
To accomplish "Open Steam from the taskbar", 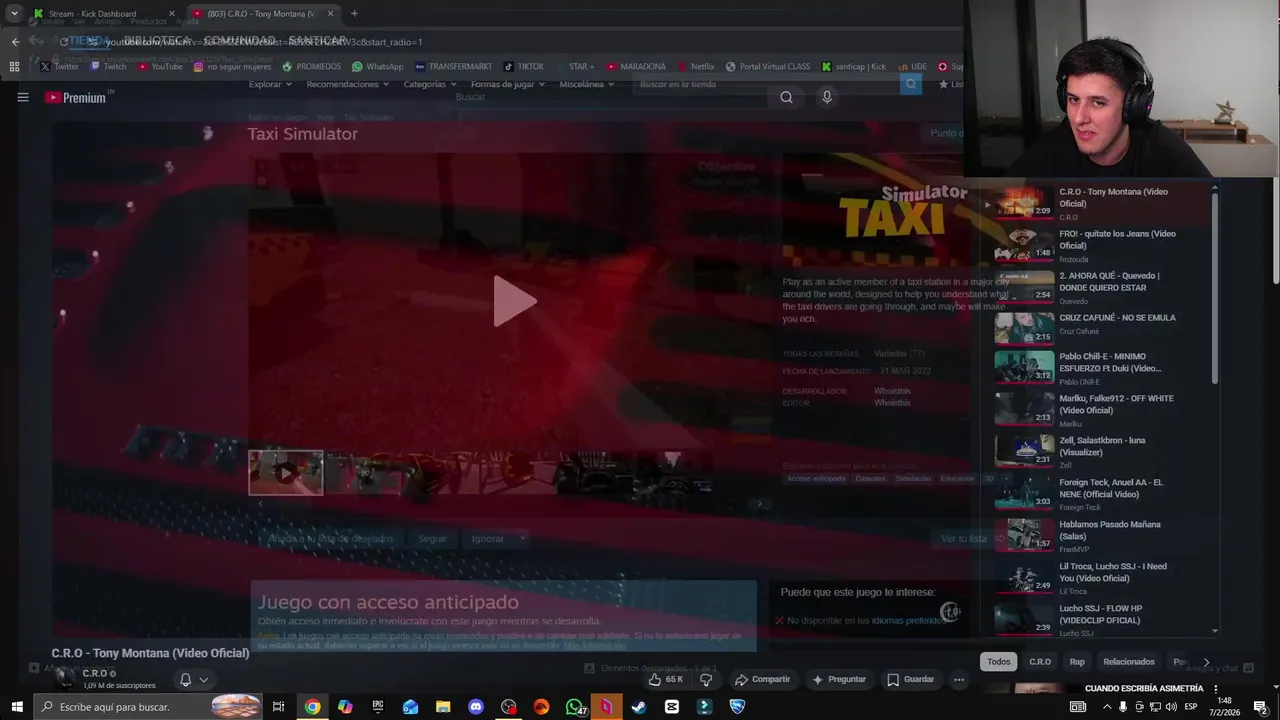I will tap(639, 707).
